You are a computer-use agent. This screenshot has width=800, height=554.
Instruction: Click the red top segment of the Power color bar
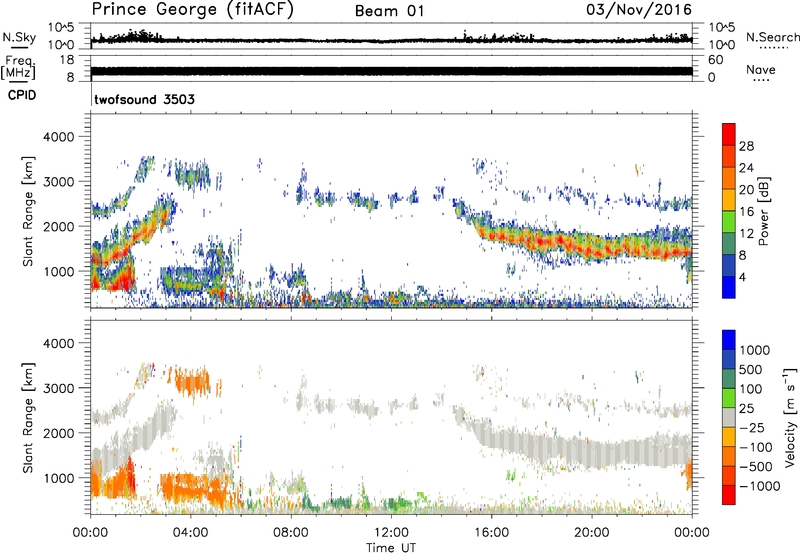click(x=729, y=134)
